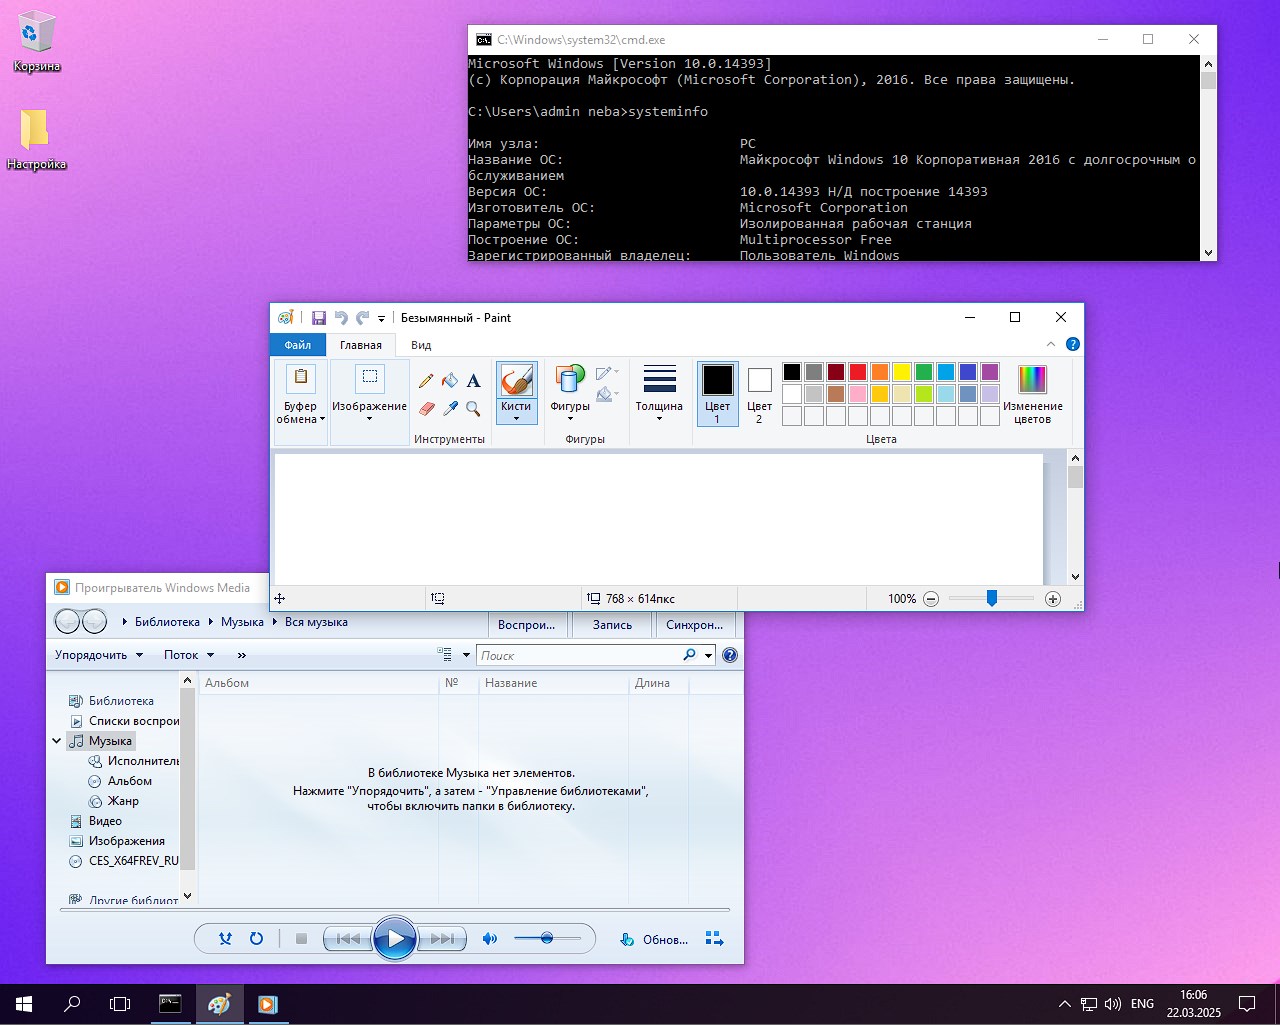Select the Fill with color bucket tool

tap(450, 380)
